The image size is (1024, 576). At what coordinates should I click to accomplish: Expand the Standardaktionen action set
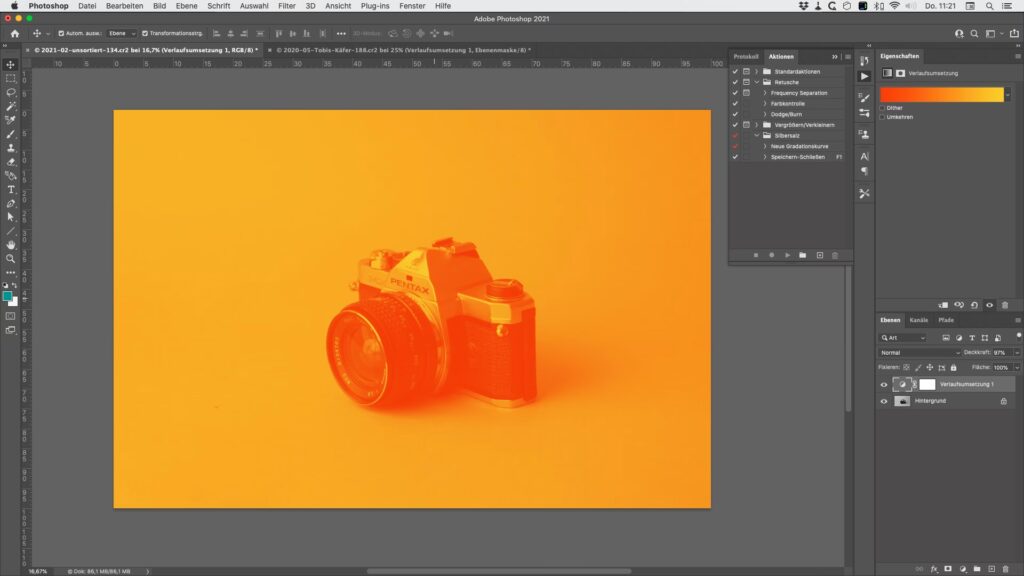(756, 72)
